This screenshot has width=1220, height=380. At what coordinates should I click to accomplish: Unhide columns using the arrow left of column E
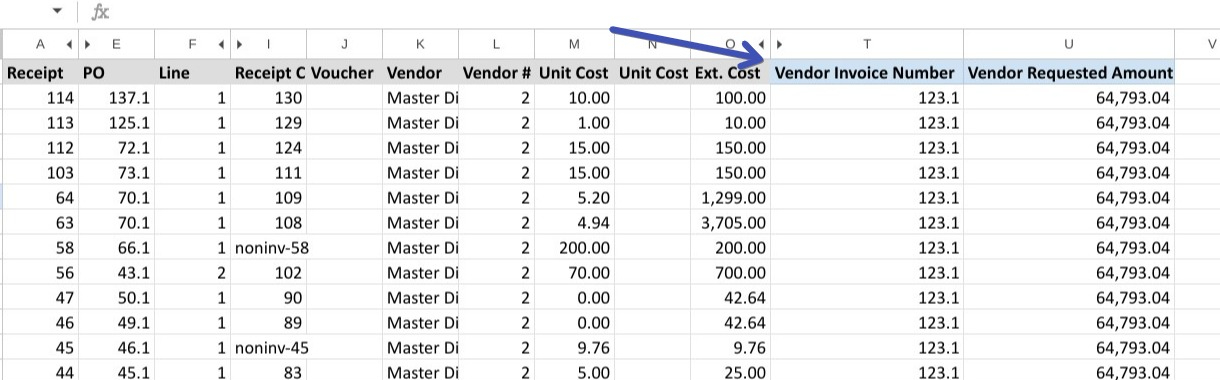pyautogui.click(x=88, y=44)
